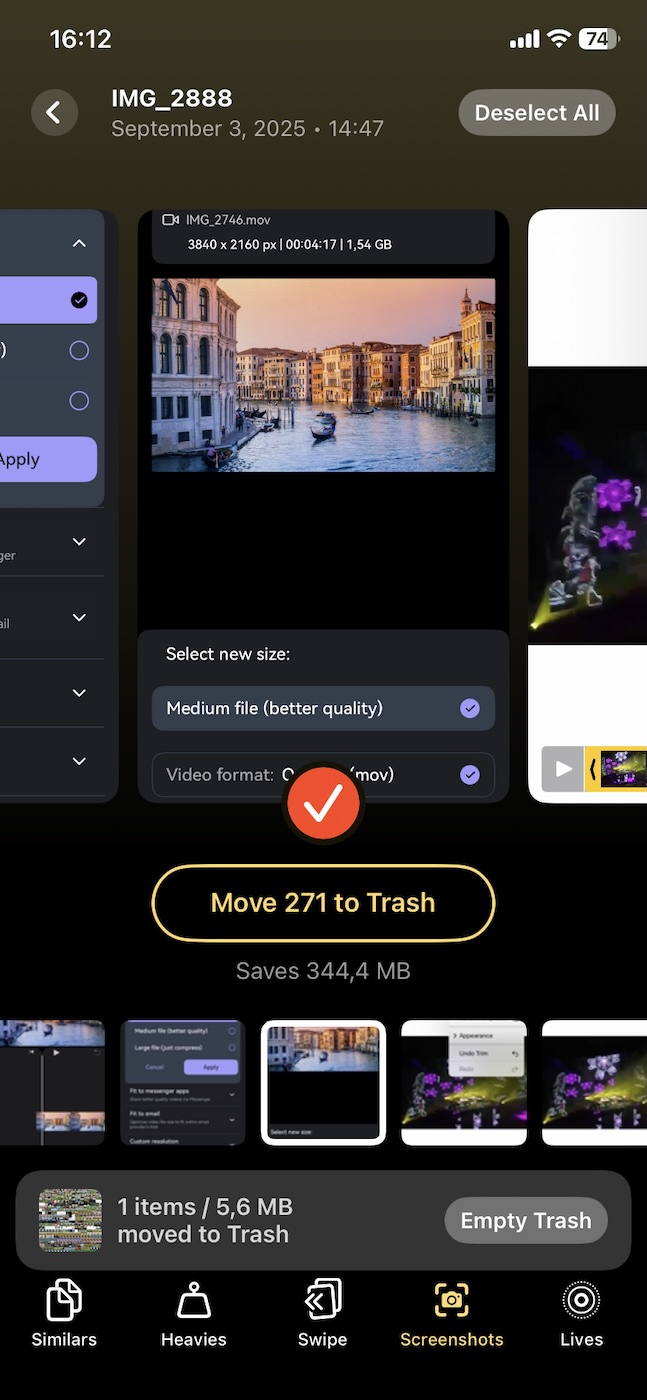Go back using the arrow icon
Screen dimensions: 647x1400
point(55,112)
